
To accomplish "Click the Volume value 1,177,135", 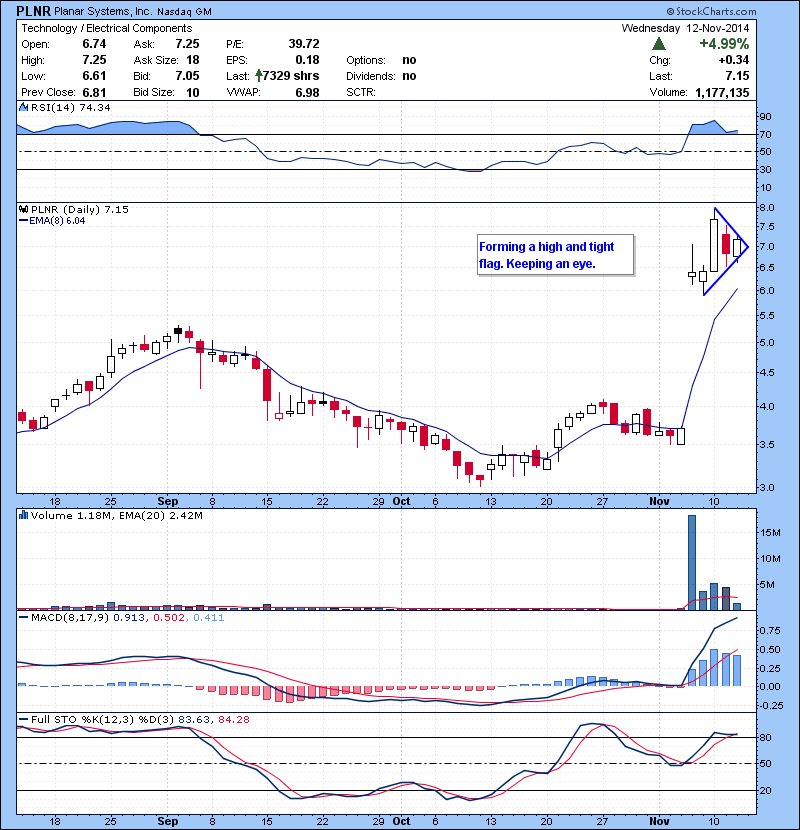I will pos(722,92).
